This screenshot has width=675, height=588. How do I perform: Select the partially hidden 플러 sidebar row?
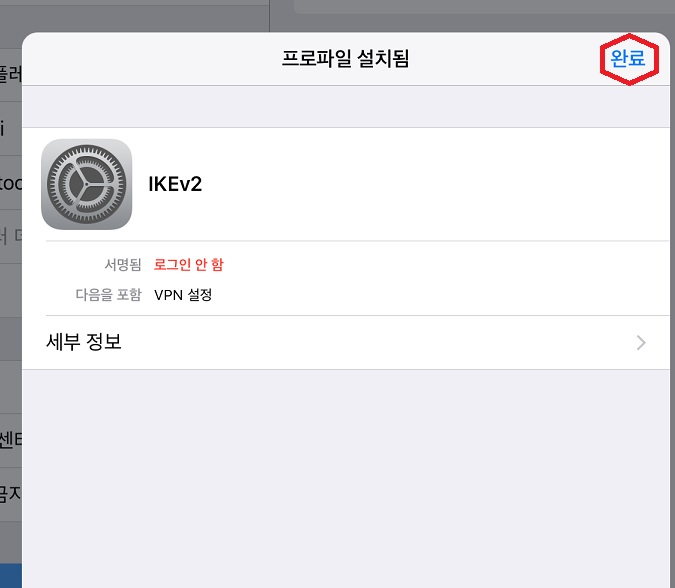click(11, 74)
